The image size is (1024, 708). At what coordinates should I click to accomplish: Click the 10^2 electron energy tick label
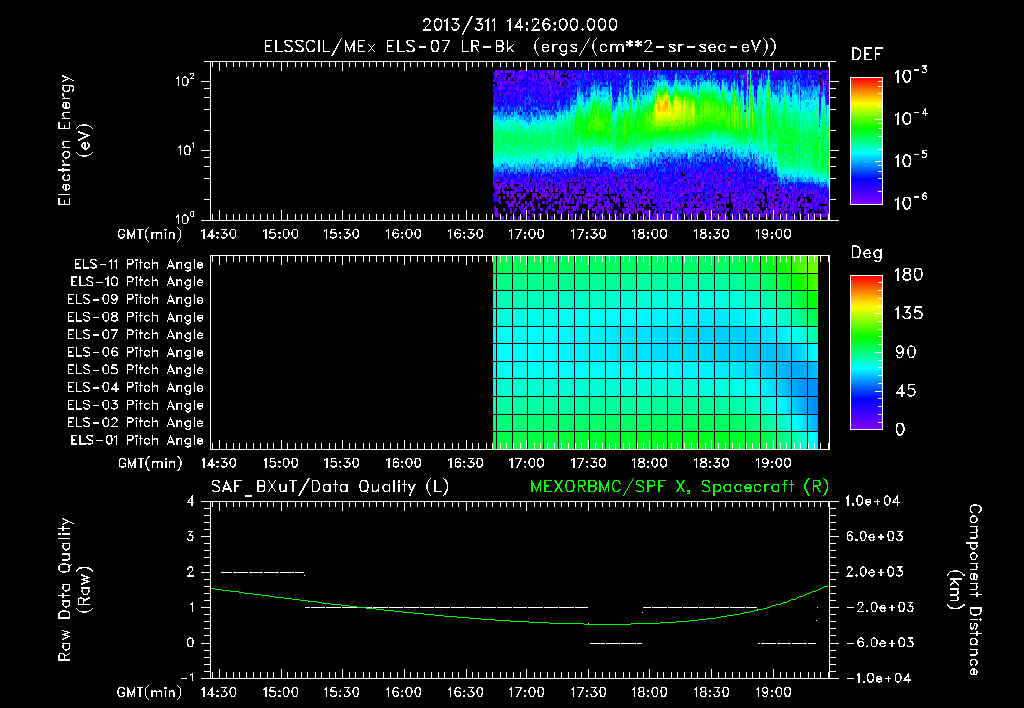click(x=185, y=82)
